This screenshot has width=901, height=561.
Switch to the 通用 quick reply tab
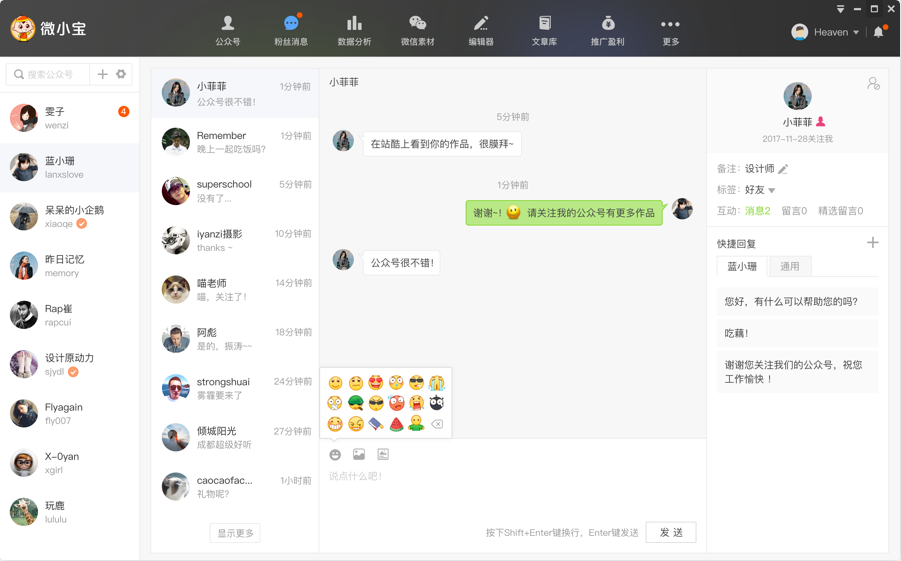pos(790,266)
